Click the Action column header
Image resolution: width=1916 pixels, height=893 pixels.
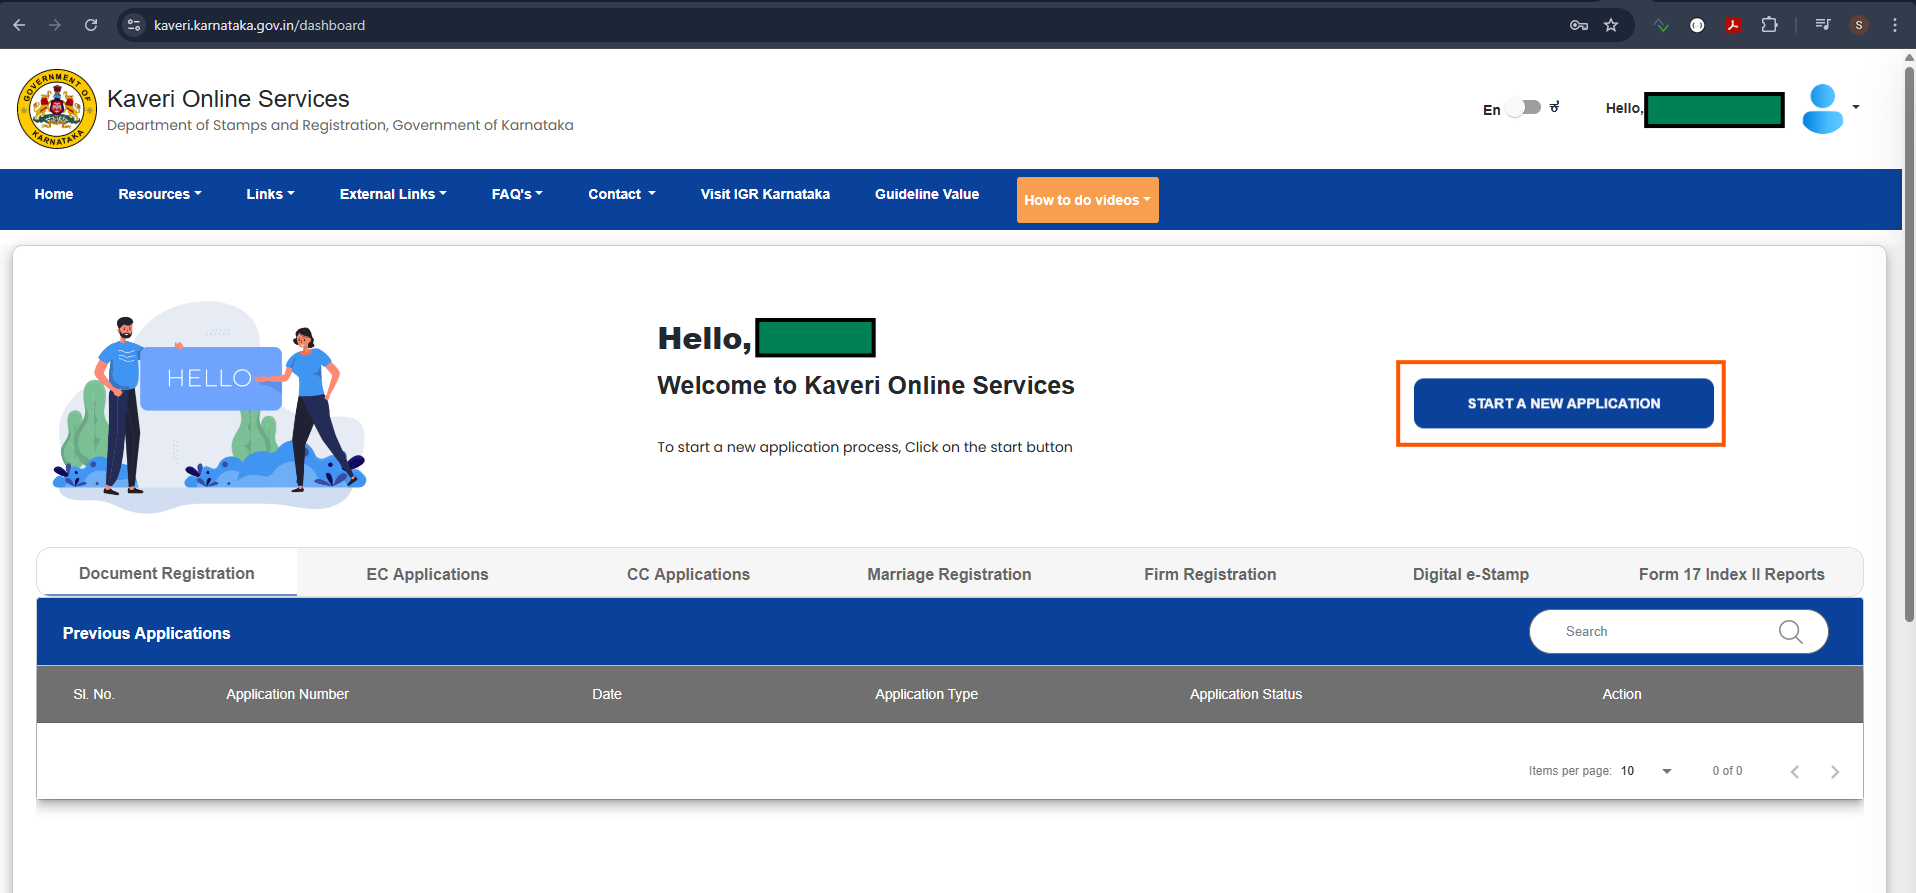(1622, 694)
